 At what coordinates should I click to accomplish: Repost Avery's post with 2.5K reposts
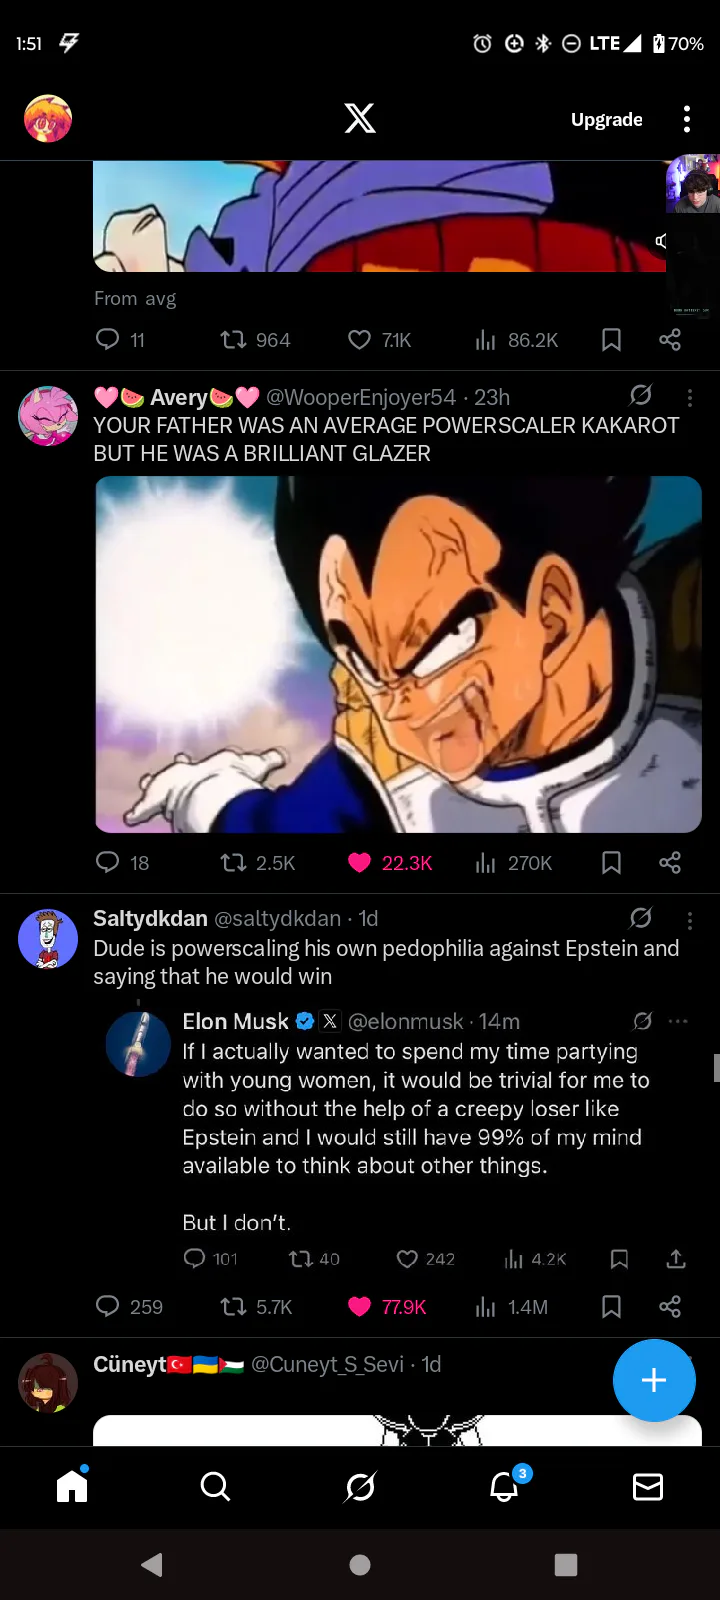click(233, 863)
